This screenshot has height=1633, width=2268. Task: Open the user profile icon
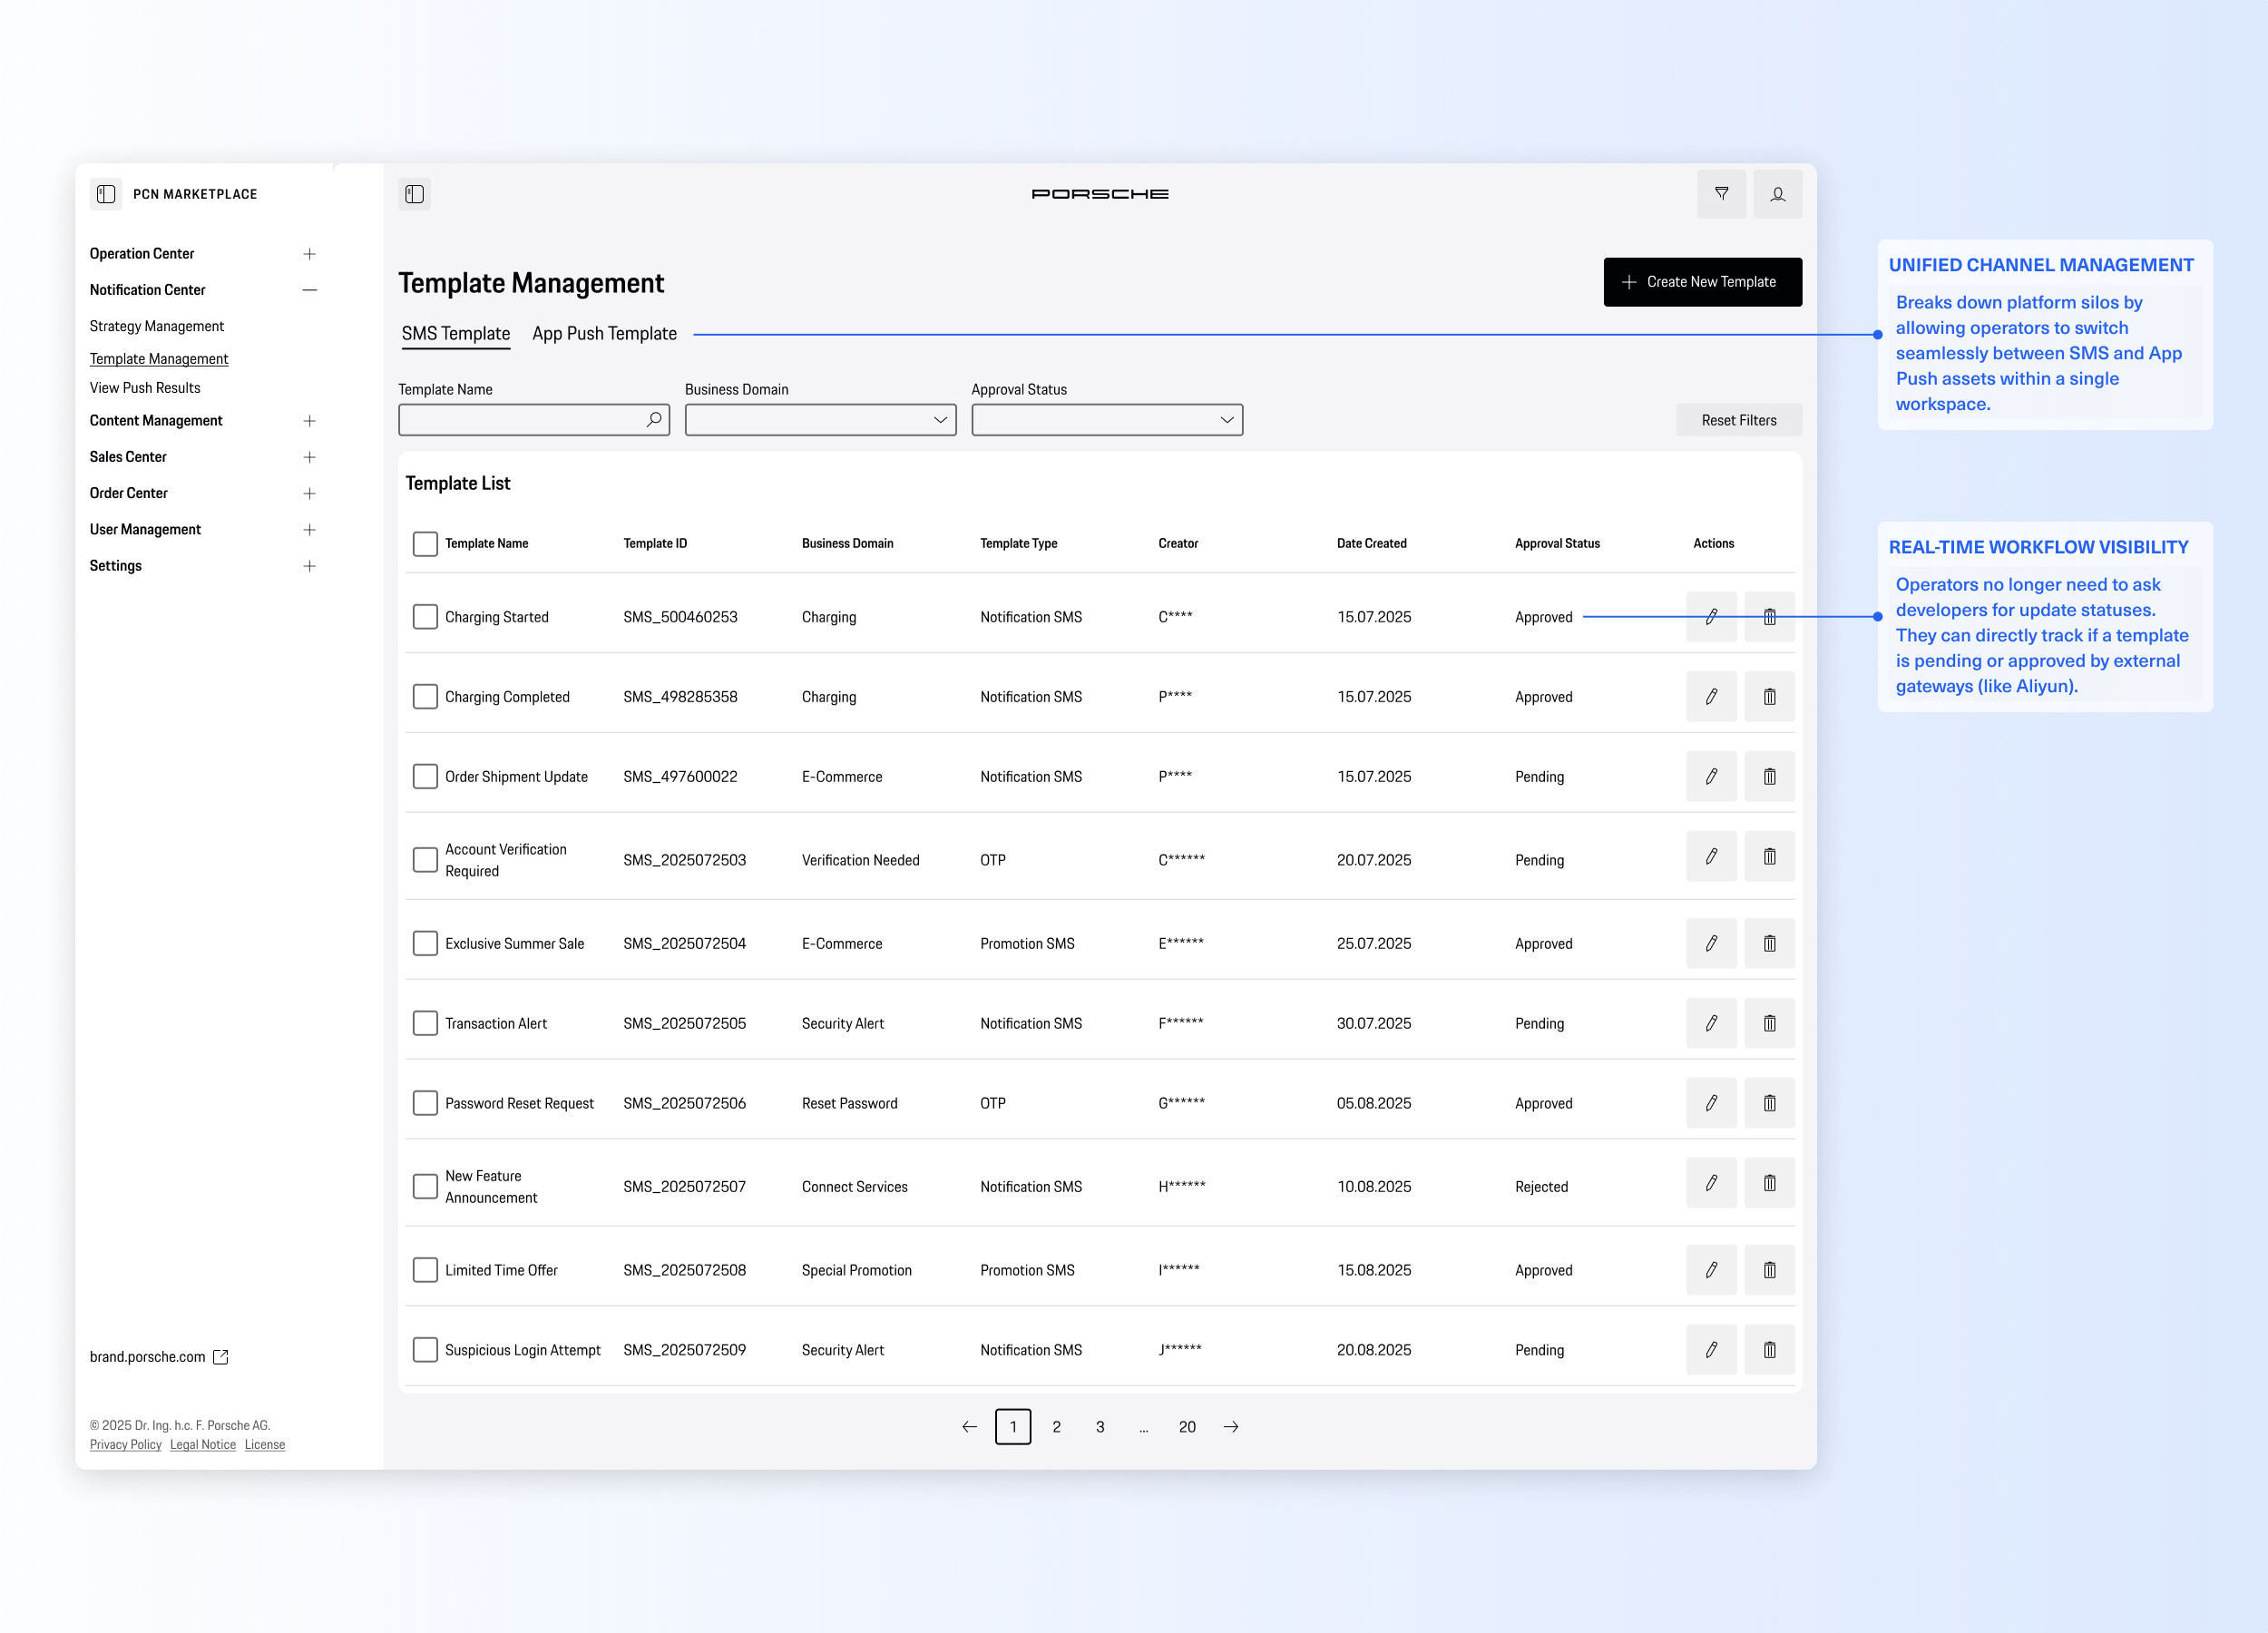tap(1777, 194)
